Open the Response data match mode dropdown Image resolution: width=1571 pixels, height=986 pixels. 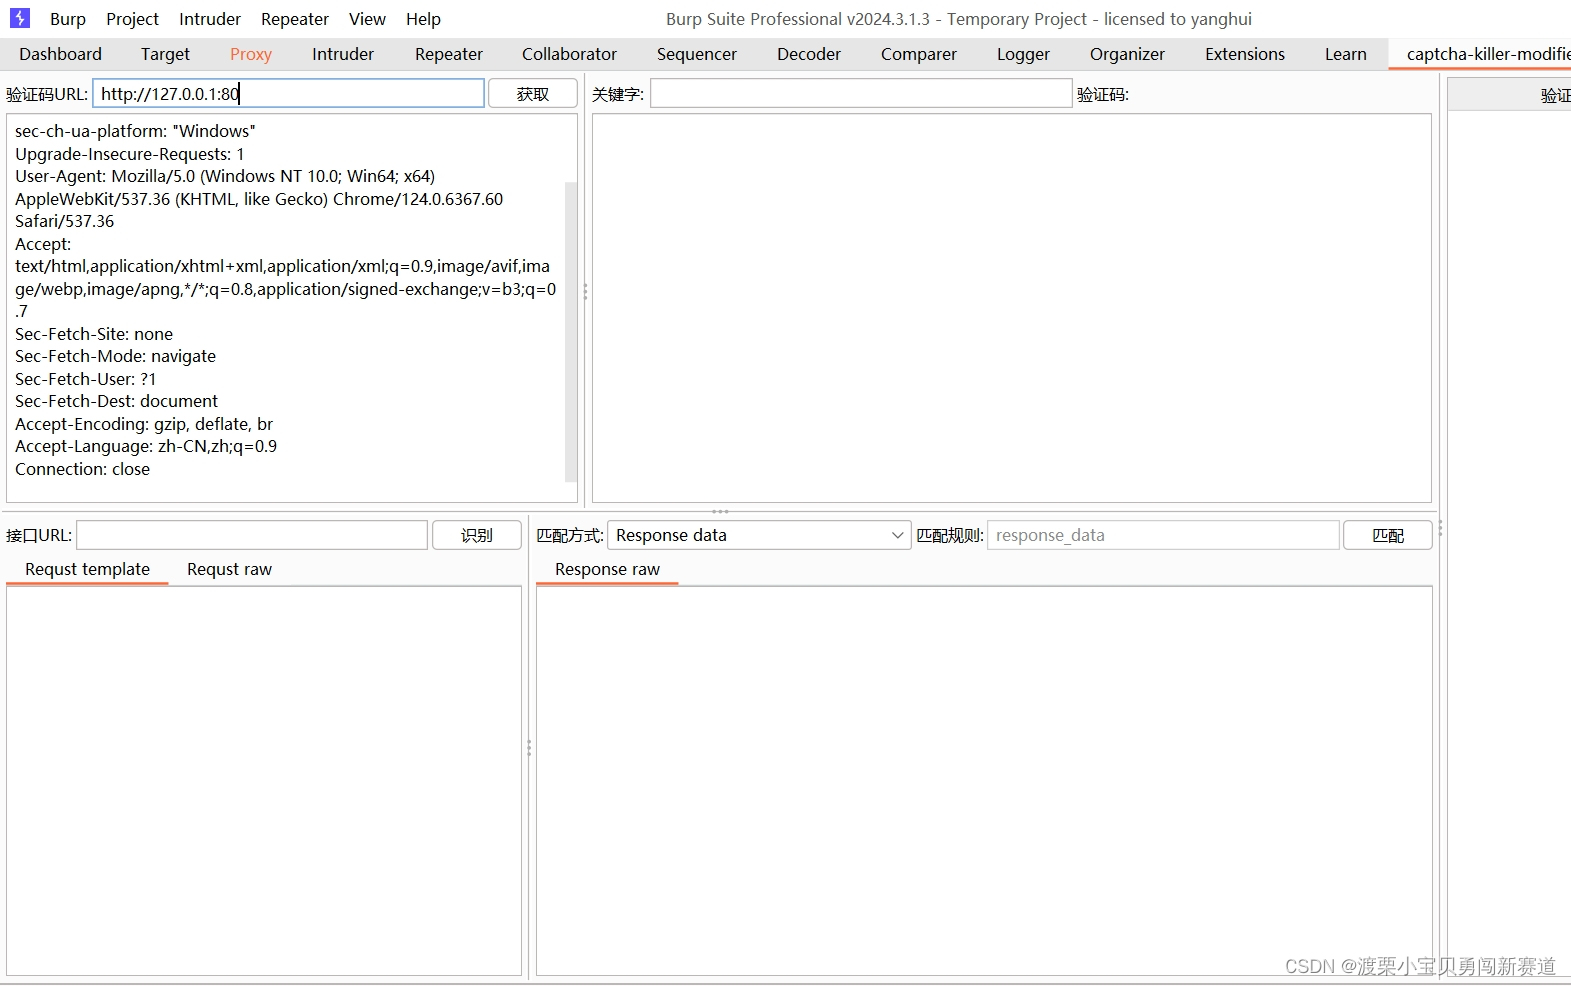point(759,535)
